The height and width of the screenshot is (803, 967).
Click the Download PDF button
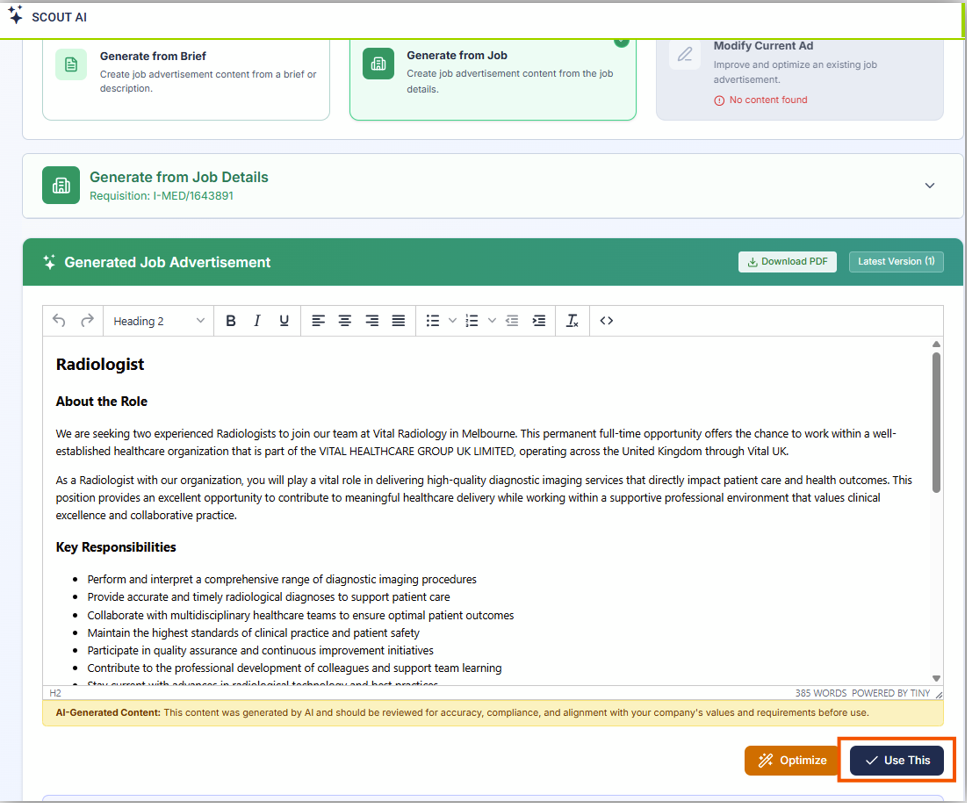787,262
